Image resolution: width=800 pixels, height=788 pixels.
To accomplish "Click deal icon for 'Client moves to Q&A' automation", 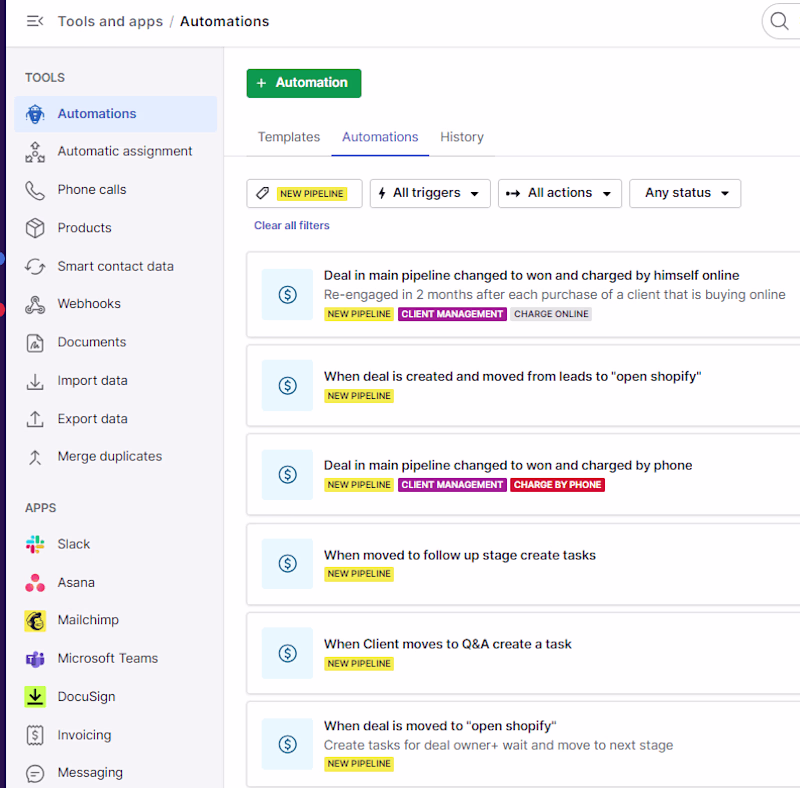I will [287, 653].
